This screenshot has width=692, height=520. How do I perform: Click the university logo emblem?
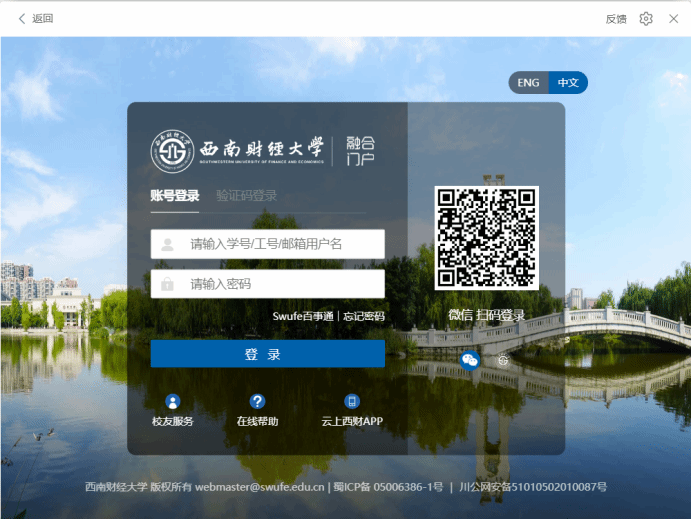click(172, 151)
